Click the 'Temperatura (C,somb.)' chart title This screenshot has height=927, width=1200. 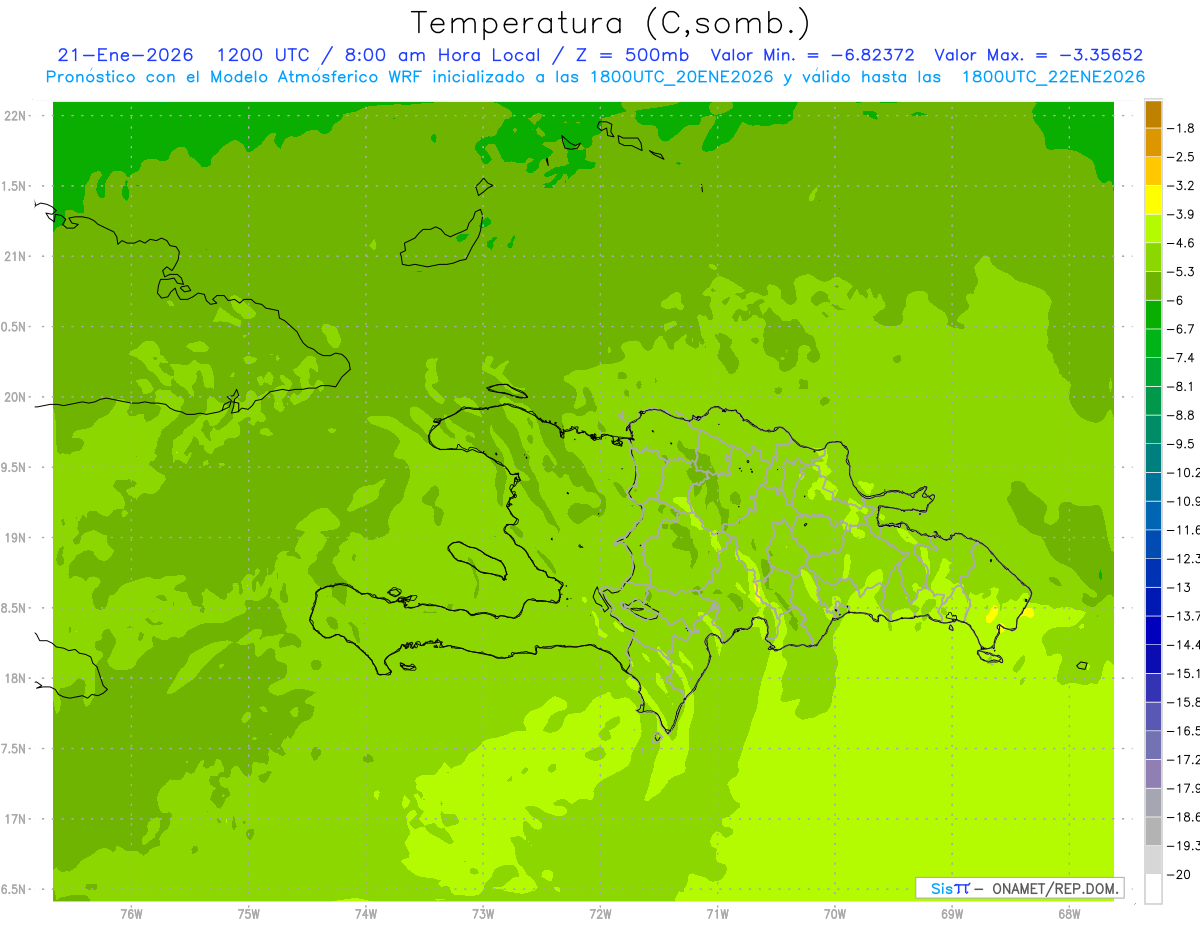pyautogui.click(x=609, y=22)
